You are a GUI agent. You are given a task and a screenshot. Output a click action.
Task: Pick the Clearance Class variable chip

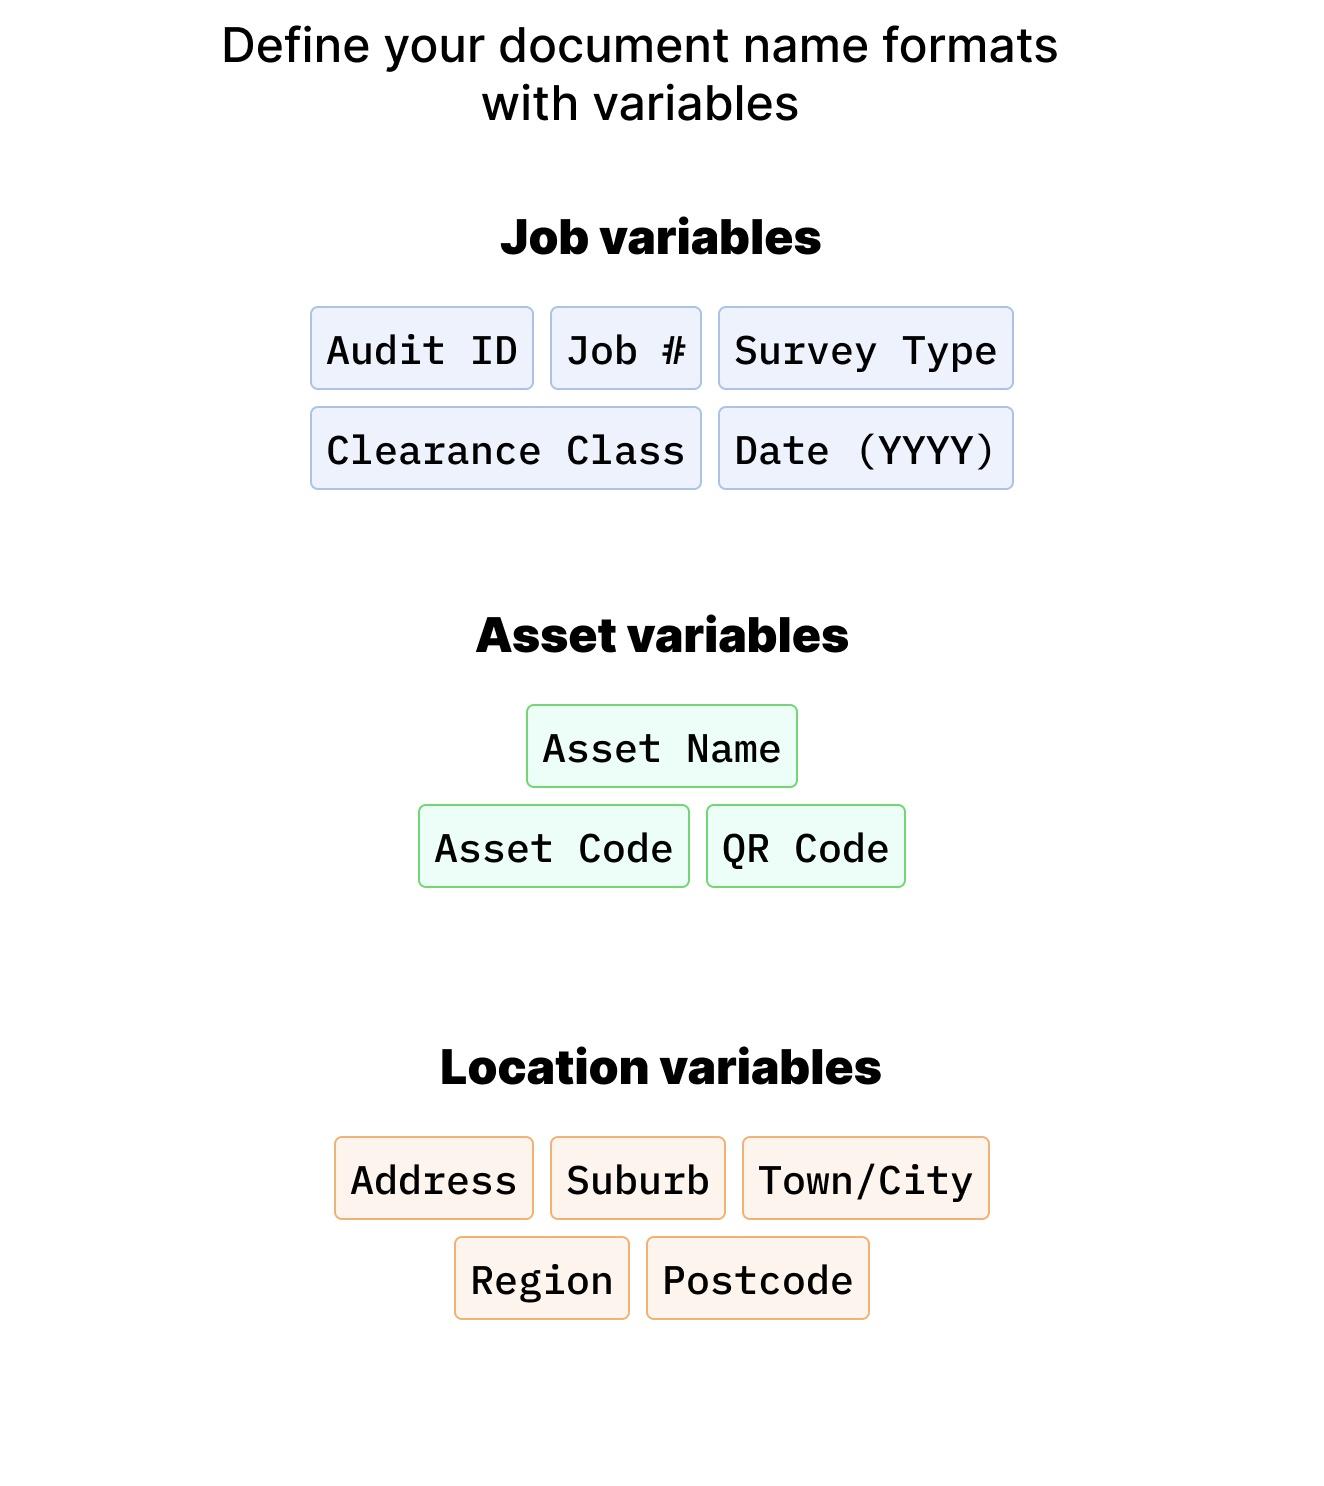pyautogui.click(x=506, y=448)
